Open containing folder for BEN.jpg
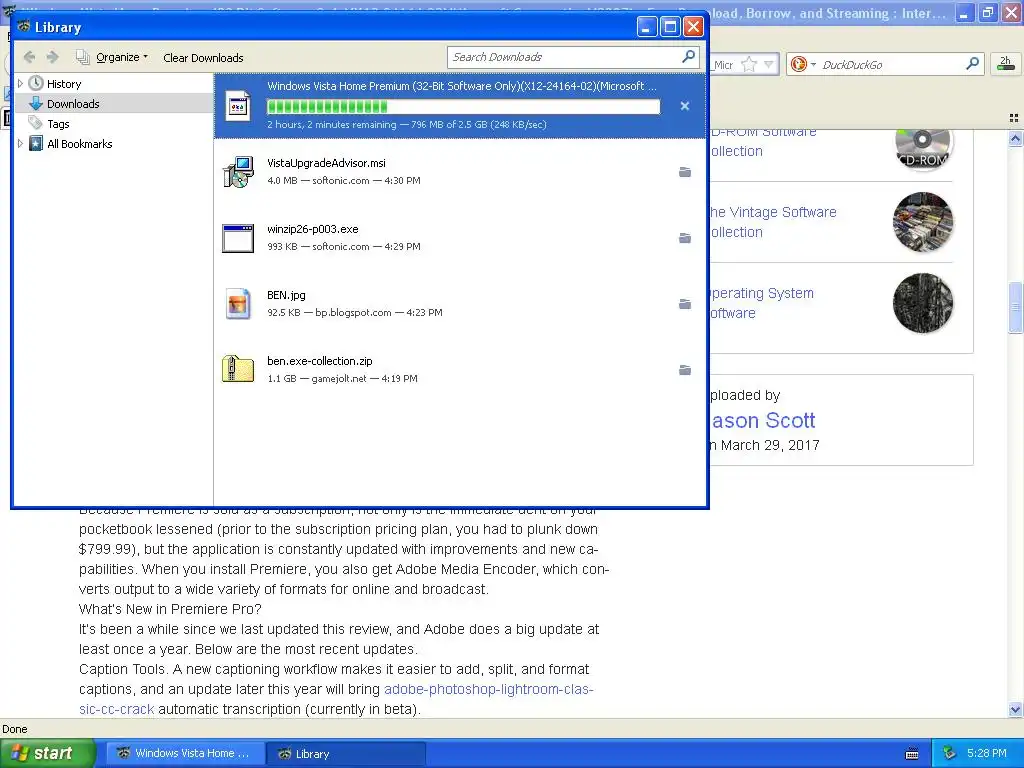This screenshot has height=768, width=1024. coord(684,304)
